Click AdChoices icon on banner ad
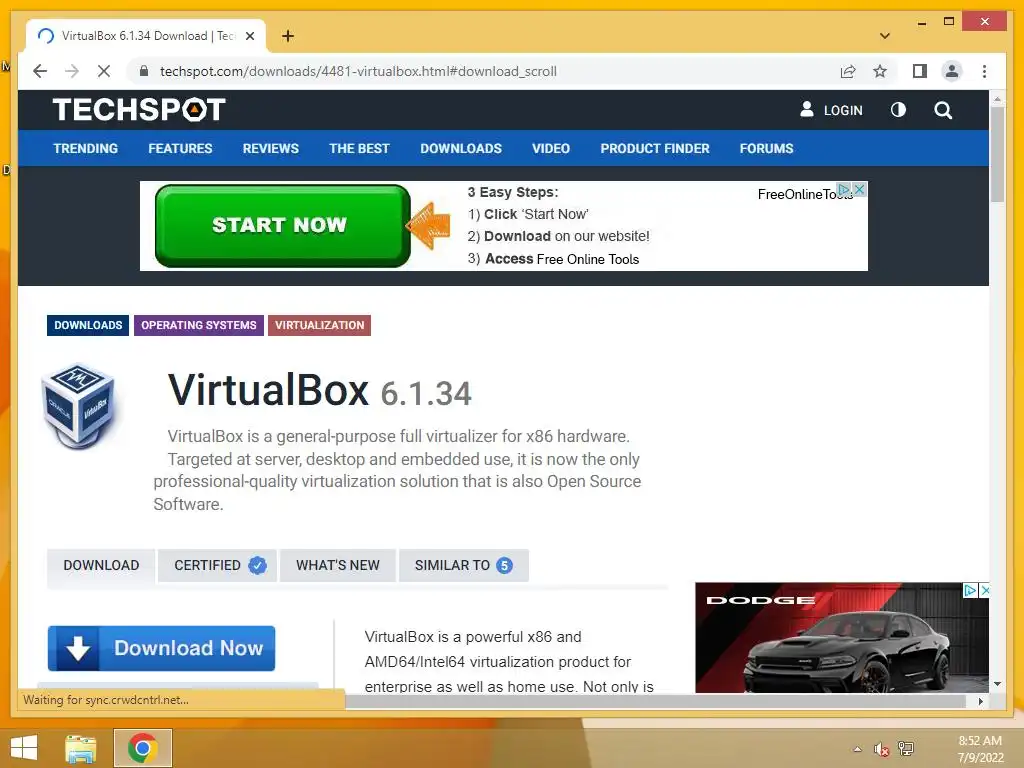This screenshot has height=768, width=1024. pos(845,189)
